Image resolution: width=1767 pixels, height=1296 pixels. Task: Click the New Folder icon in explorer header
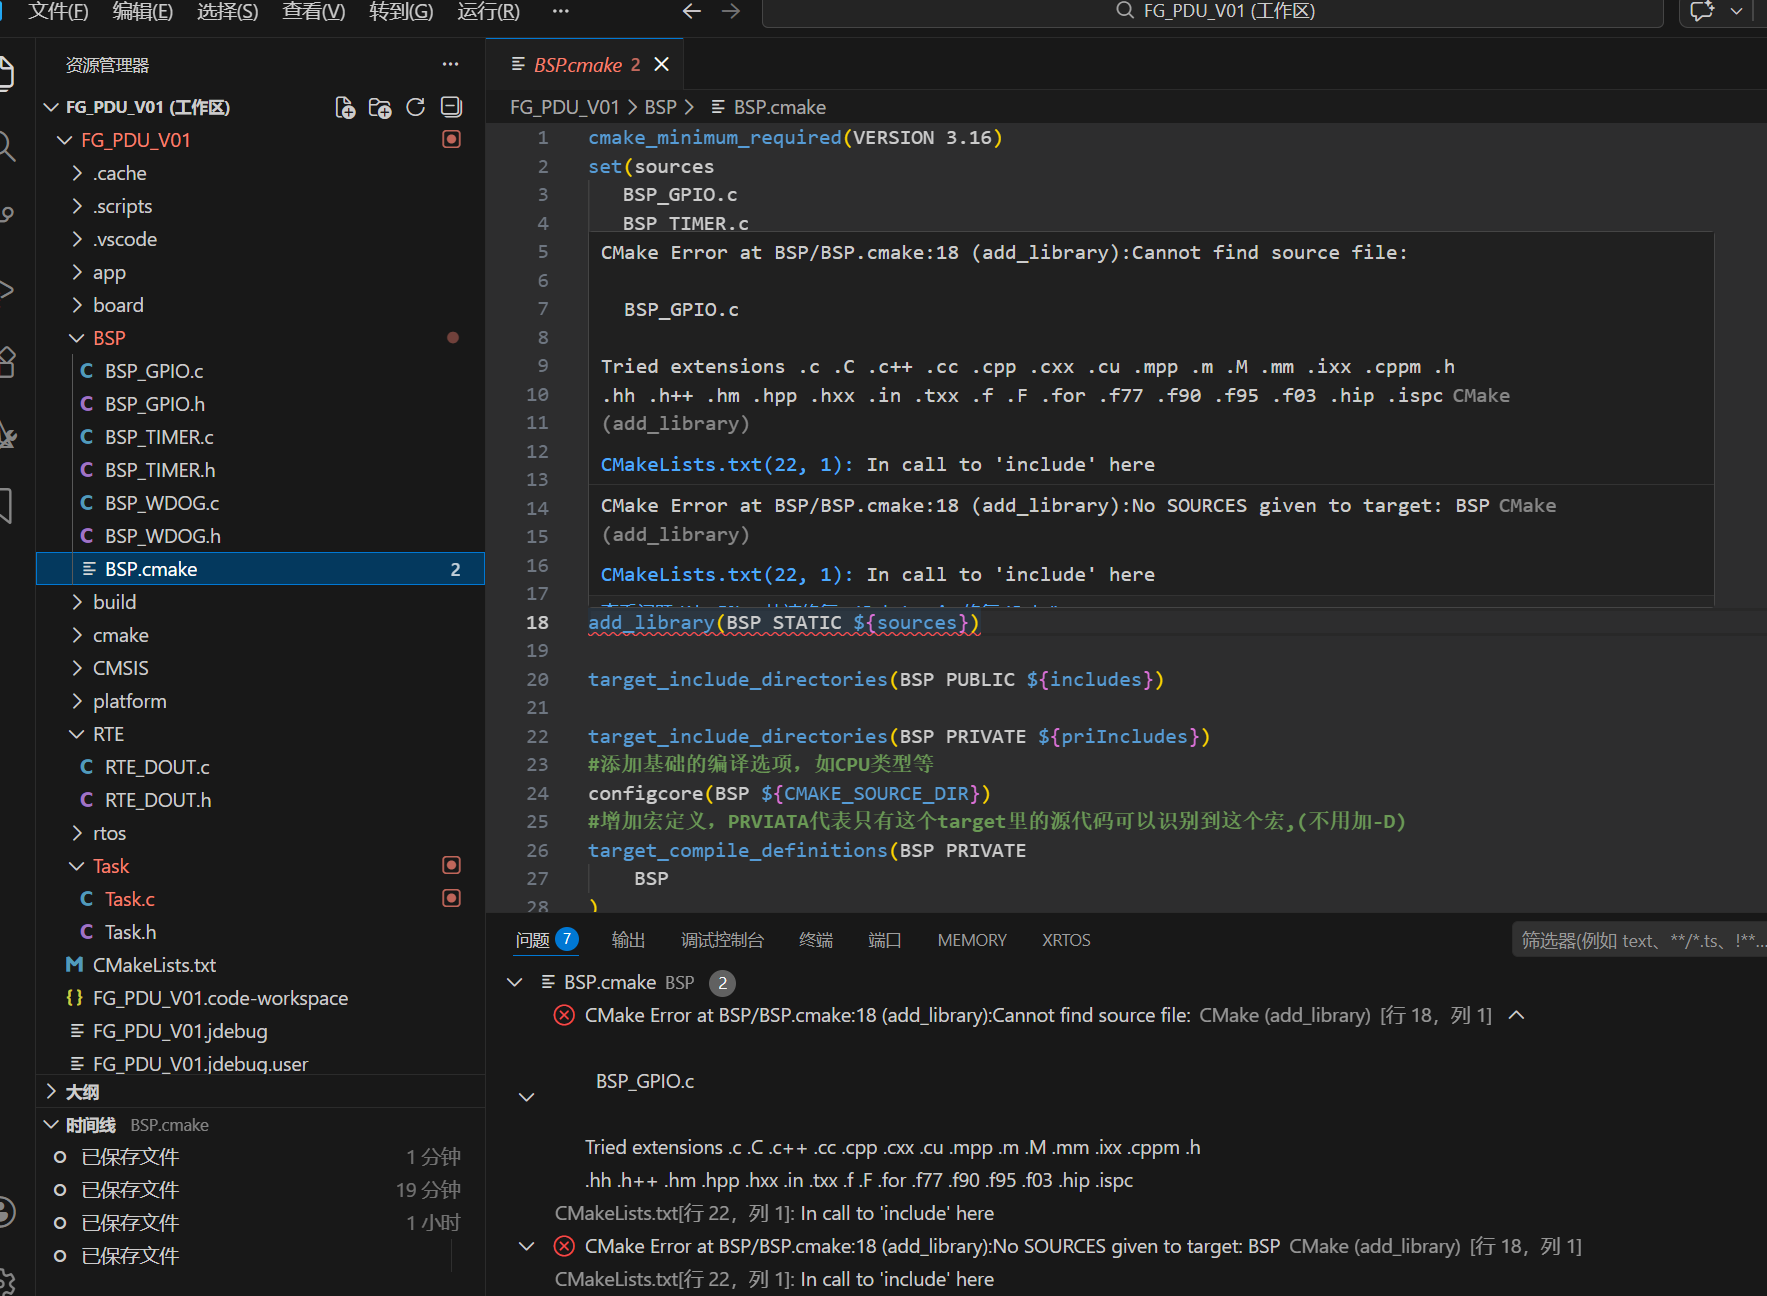[x=380, y=108]
